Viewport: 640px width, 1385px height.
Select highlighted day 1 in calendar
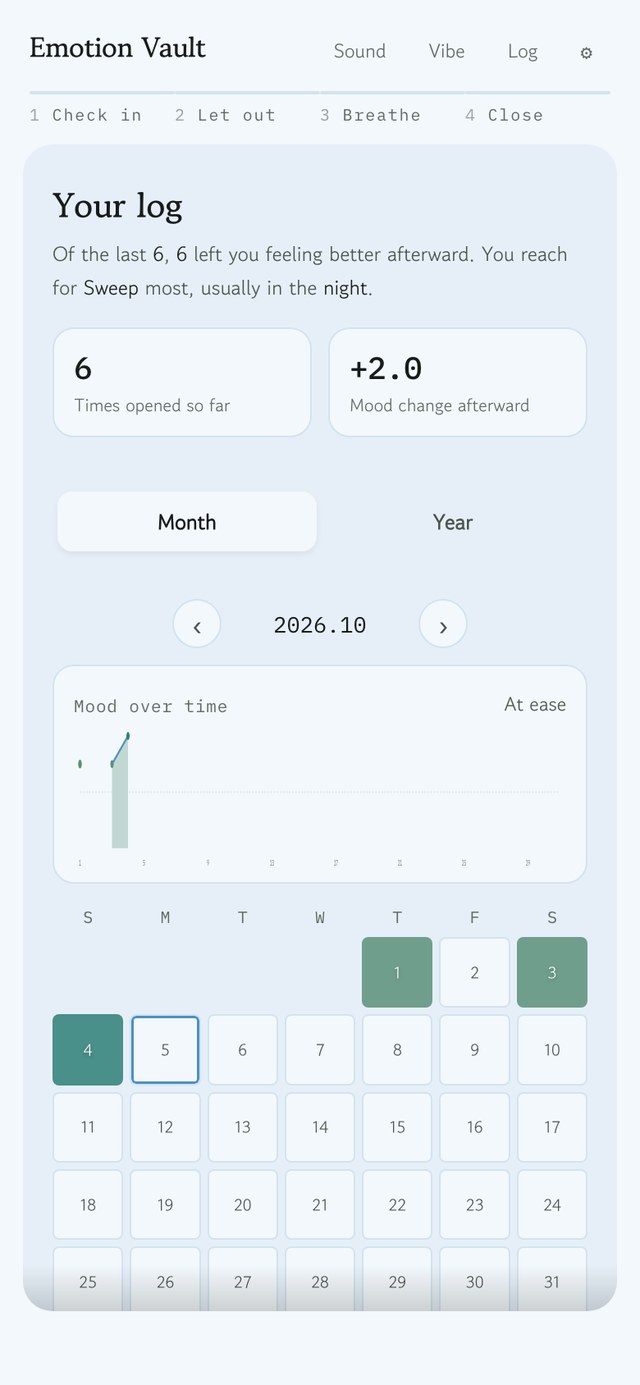tap(397, 972)
